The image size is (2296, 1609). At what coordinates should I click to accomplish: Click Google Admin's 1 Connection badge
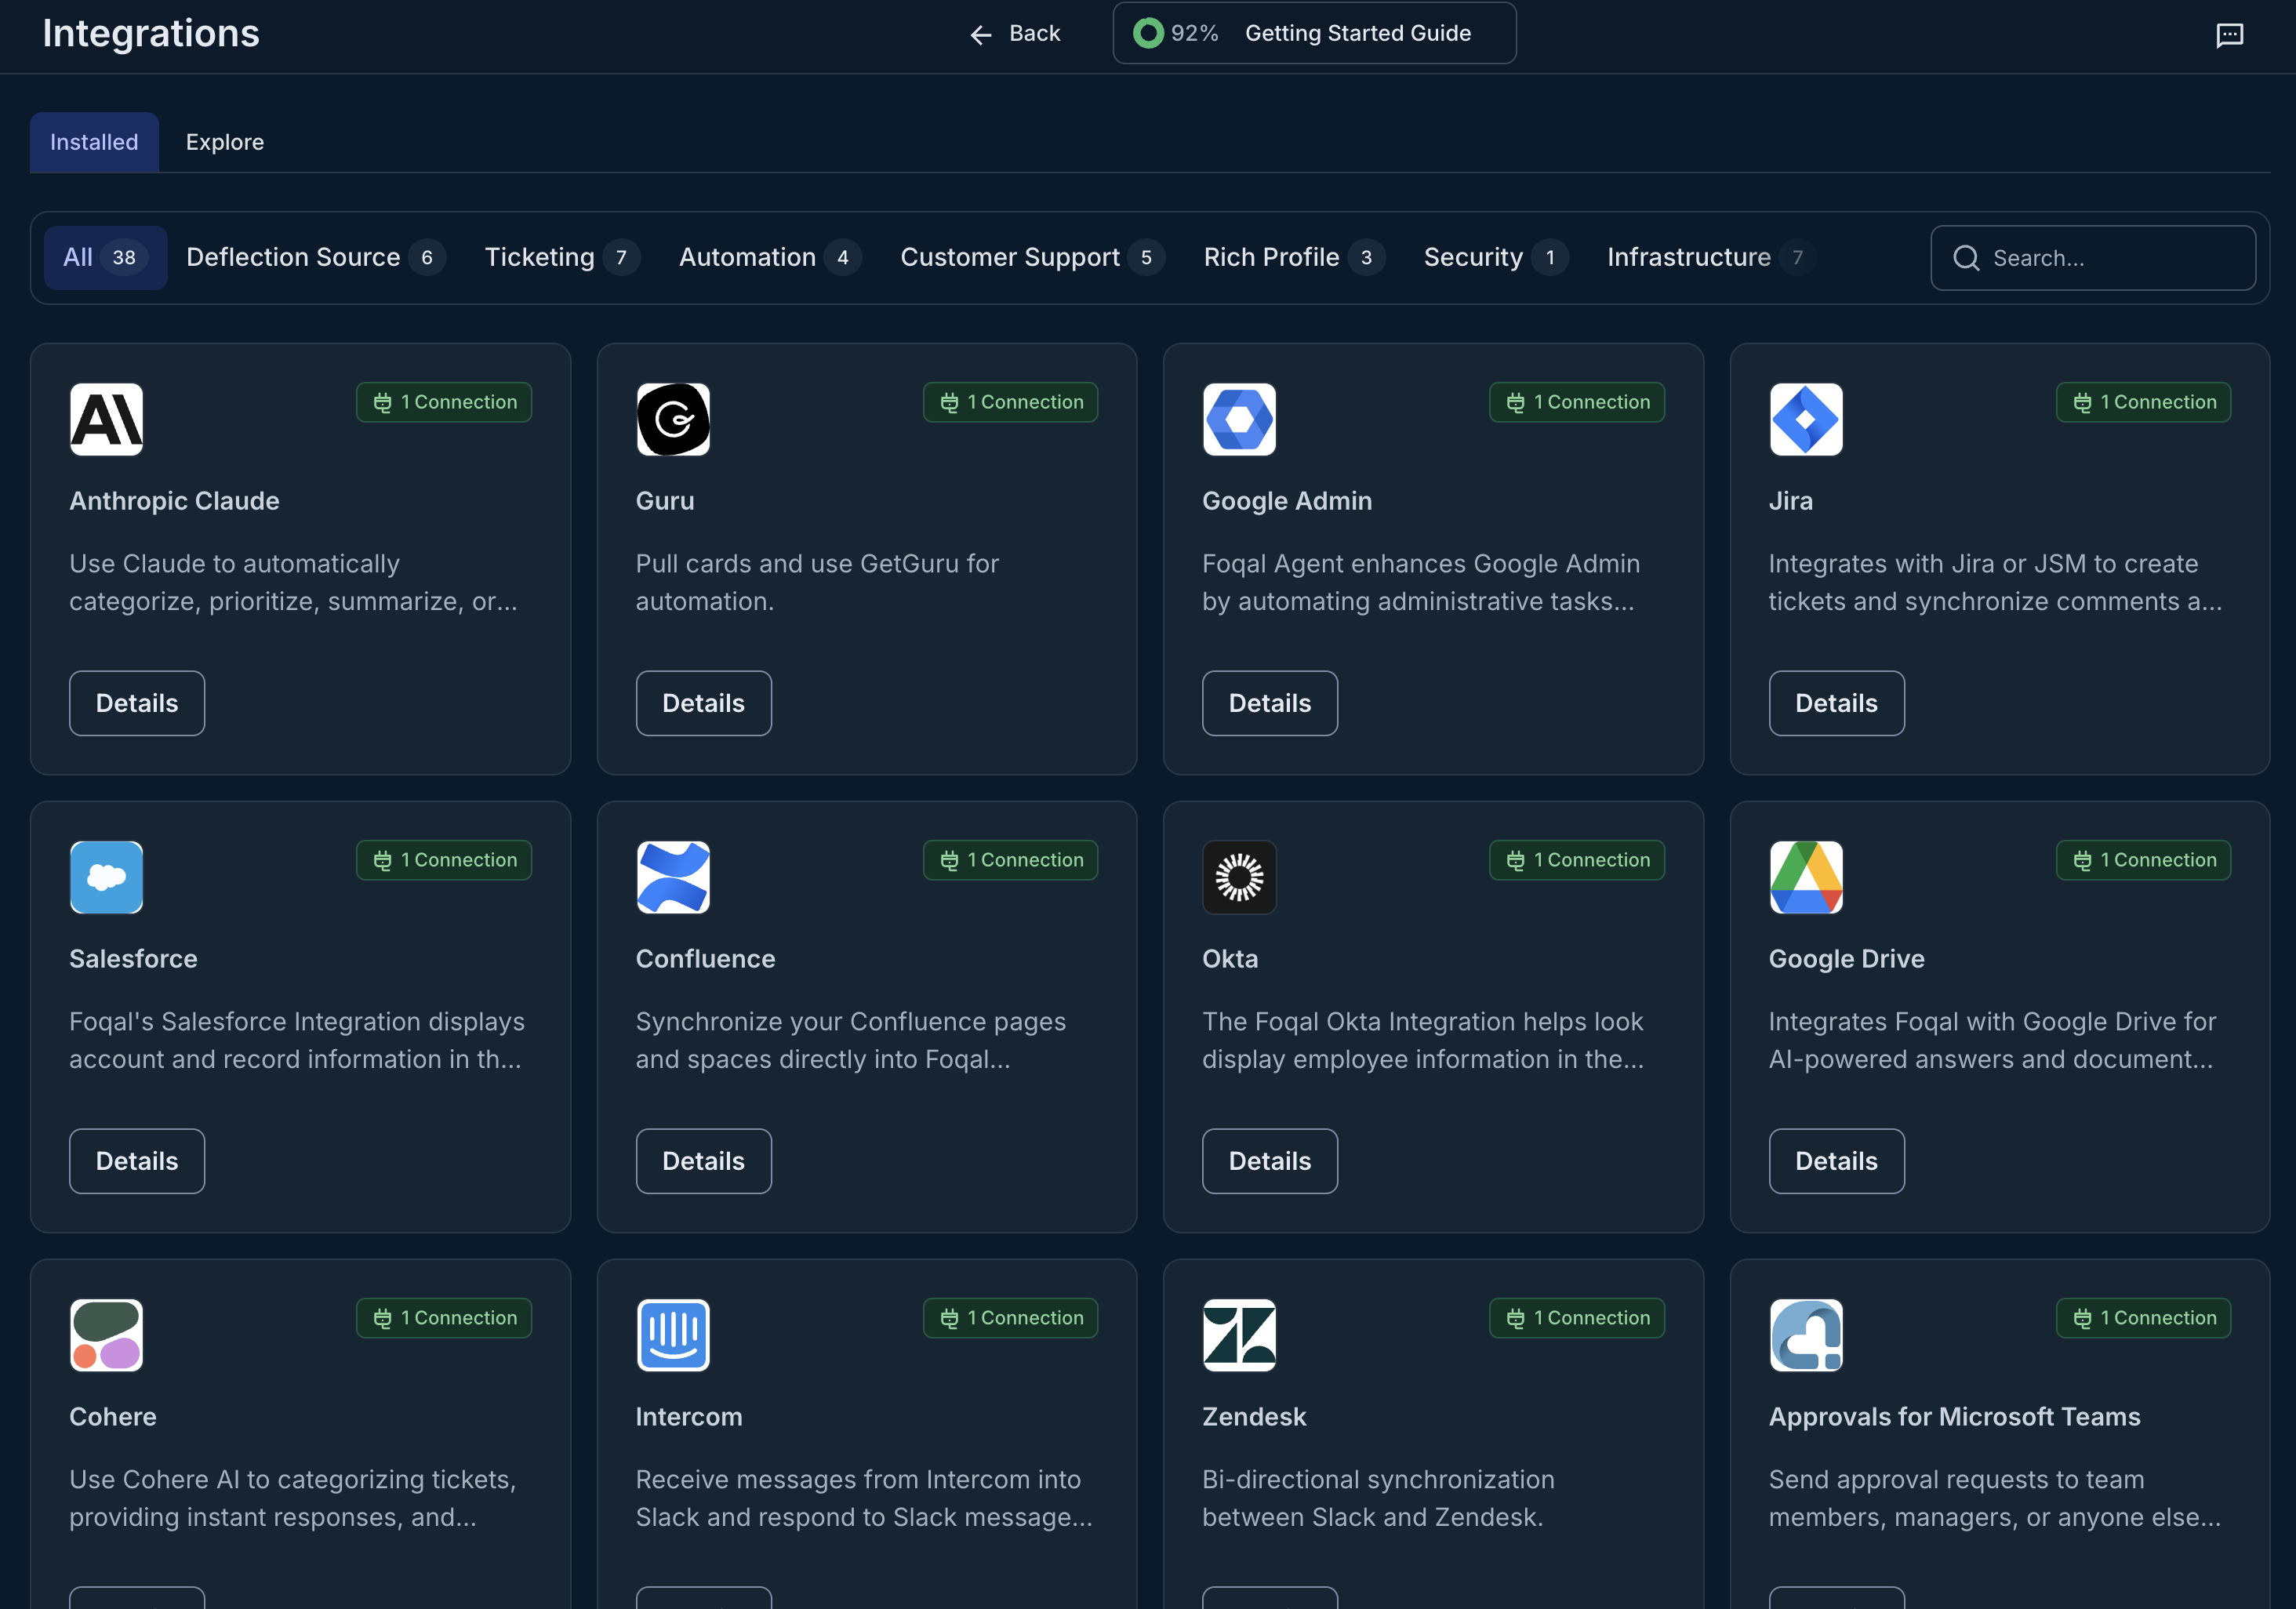1577,402
